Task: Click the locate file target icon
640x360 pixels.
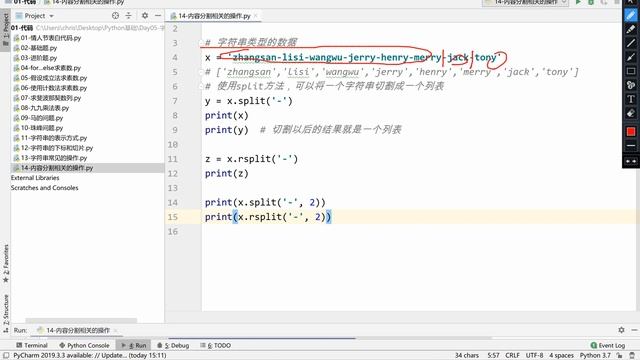Action: 116,16
